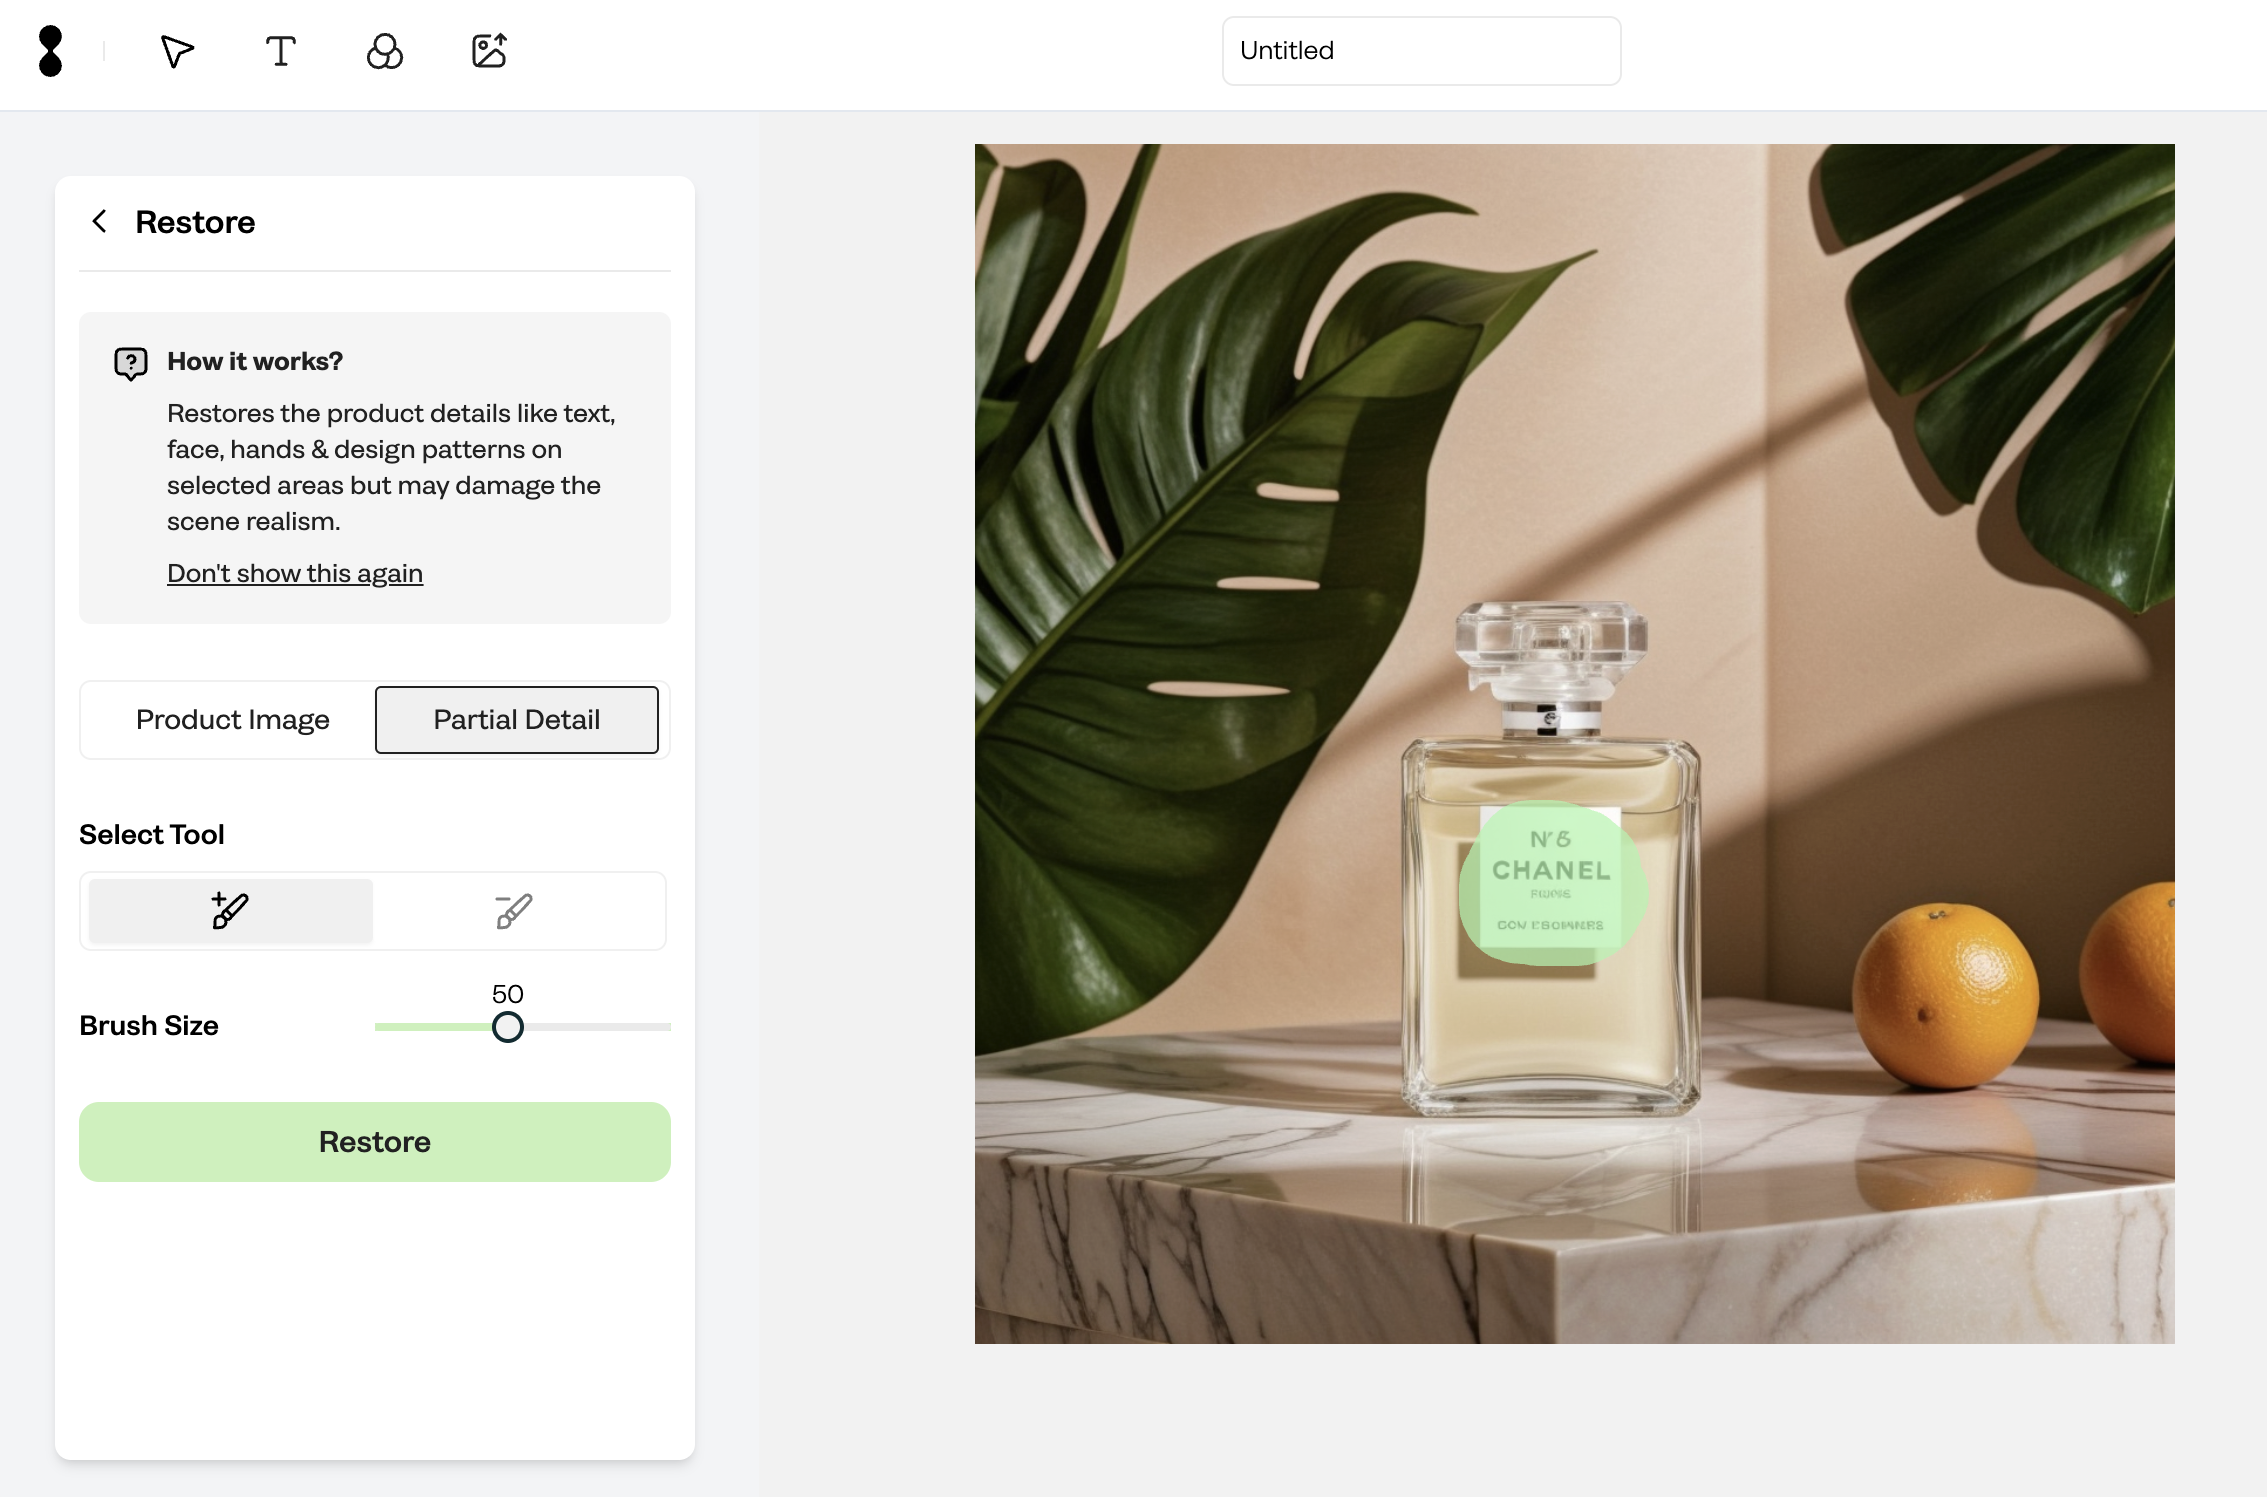Screen dimensions: 2267x1497
Task: Click the green Restore button
Action: 375,1141
